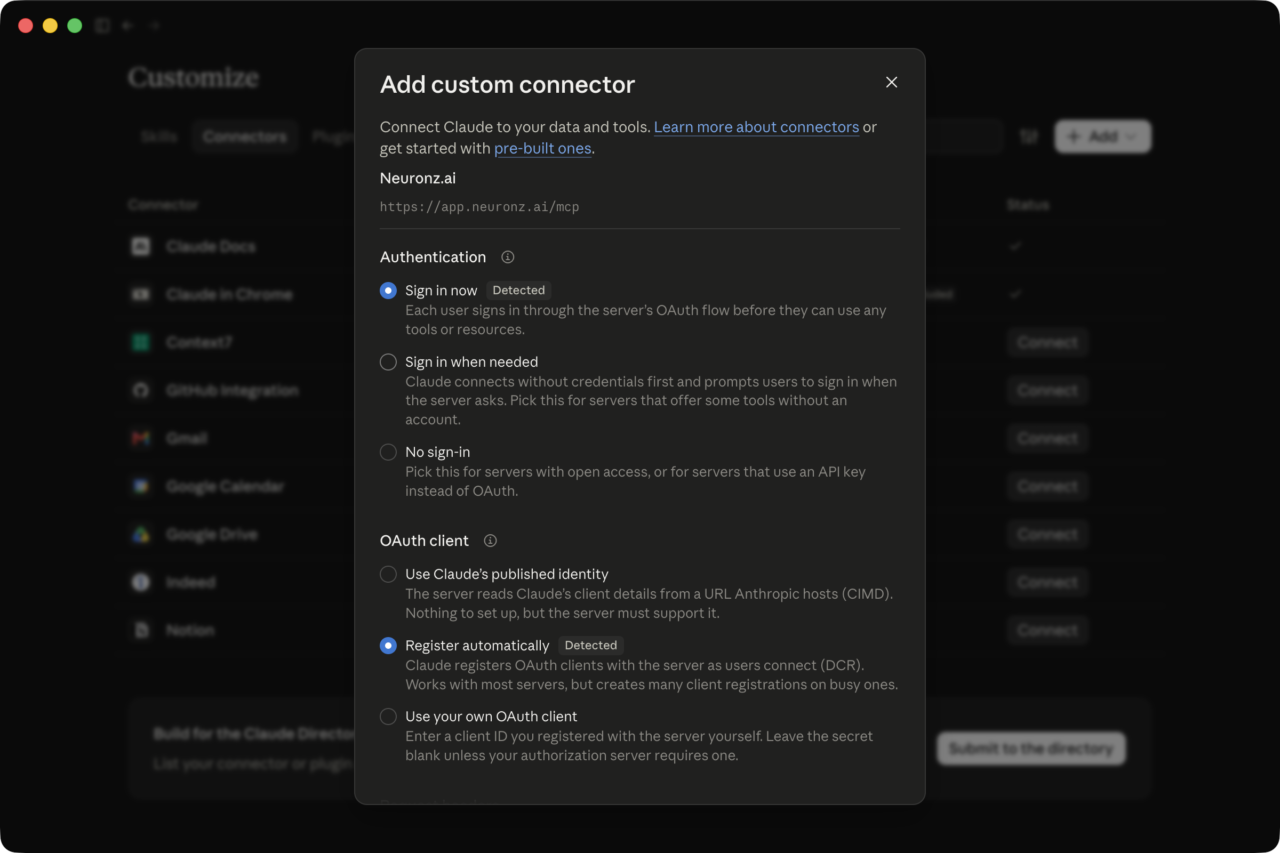This screenshot has width=1280, height=853.
Task: Go back with the title bar arrow
Action: pos(128,26)
